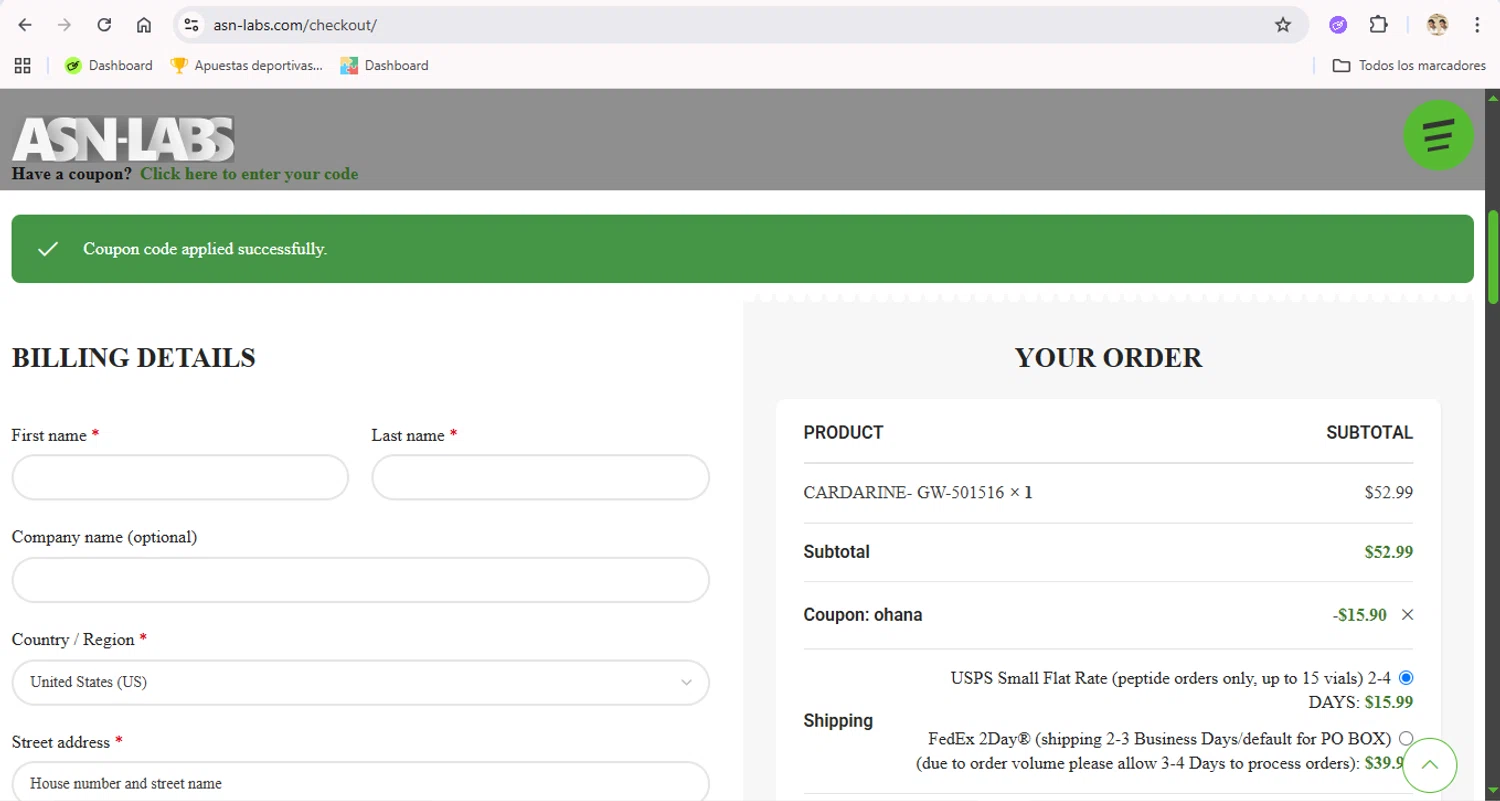Open the Chrome profile avatar
1500x801 pixels.
click(1437, 25)
